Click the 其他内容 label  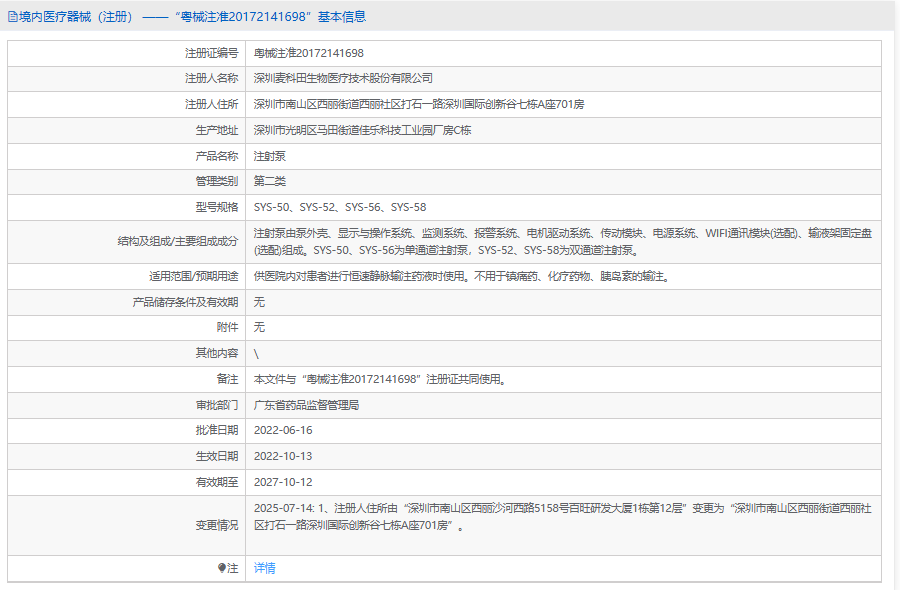216,353
